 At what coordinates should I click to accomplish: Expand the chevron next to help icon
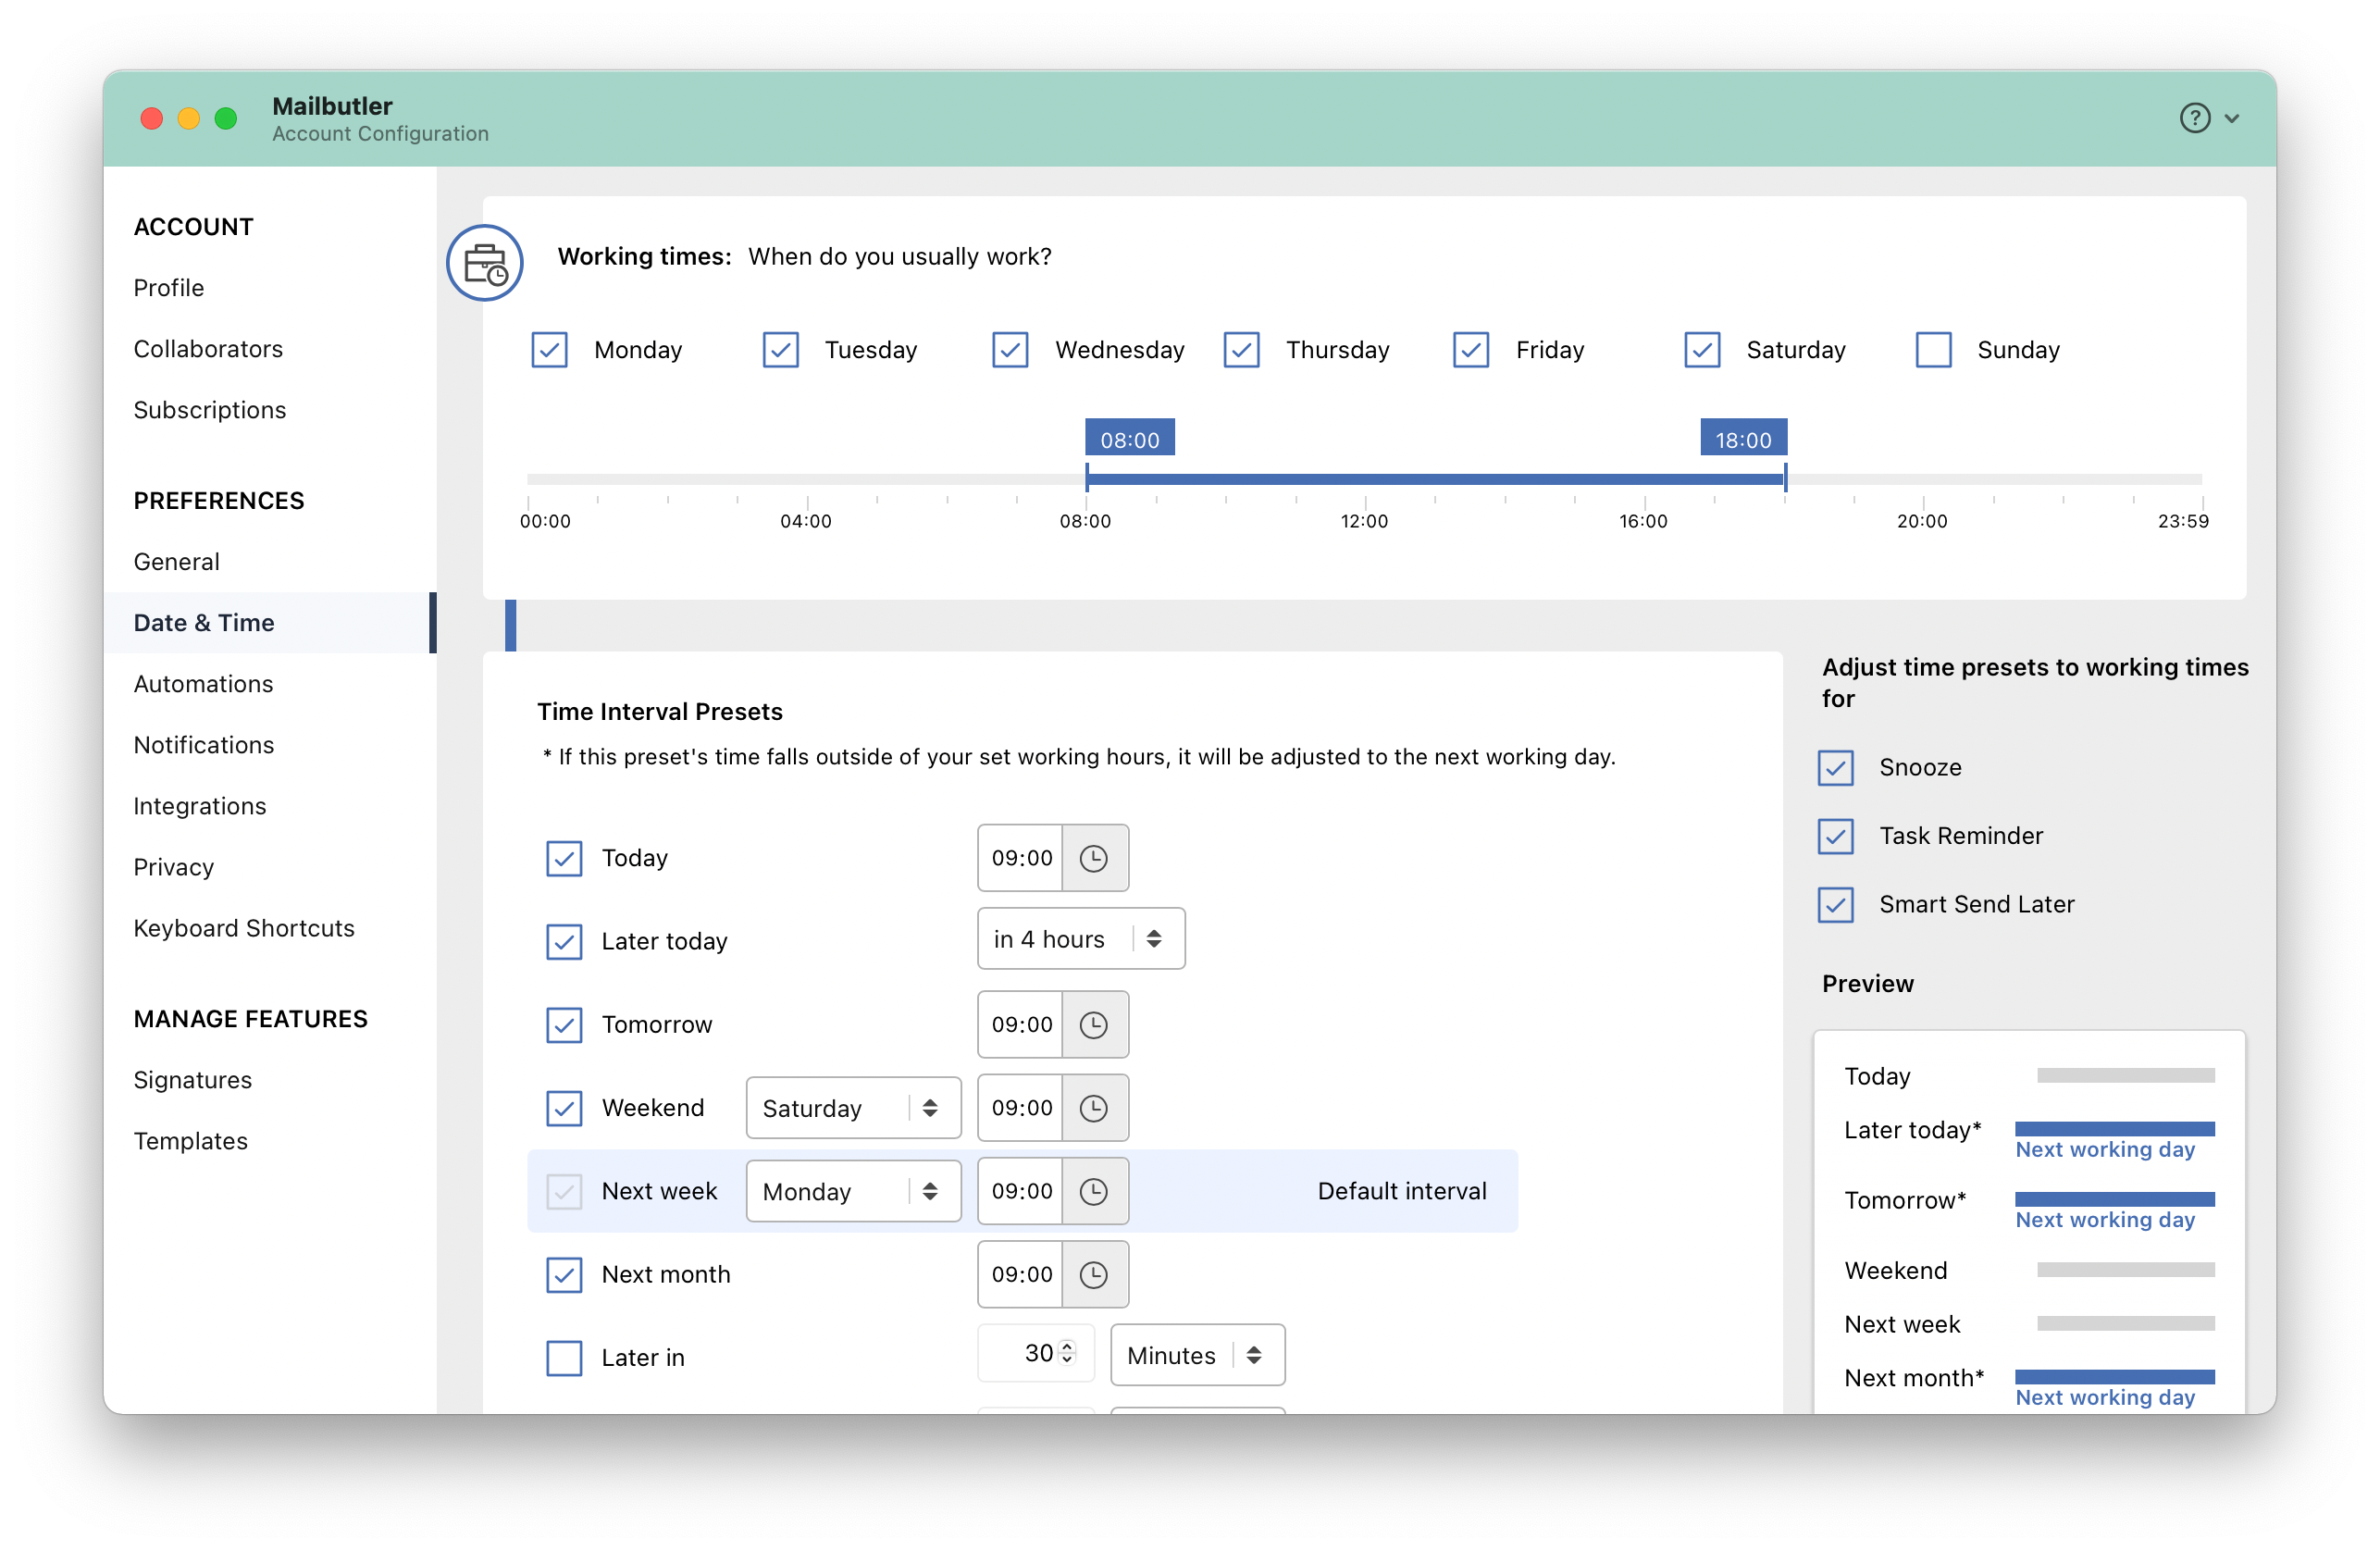click(2232, 118)
